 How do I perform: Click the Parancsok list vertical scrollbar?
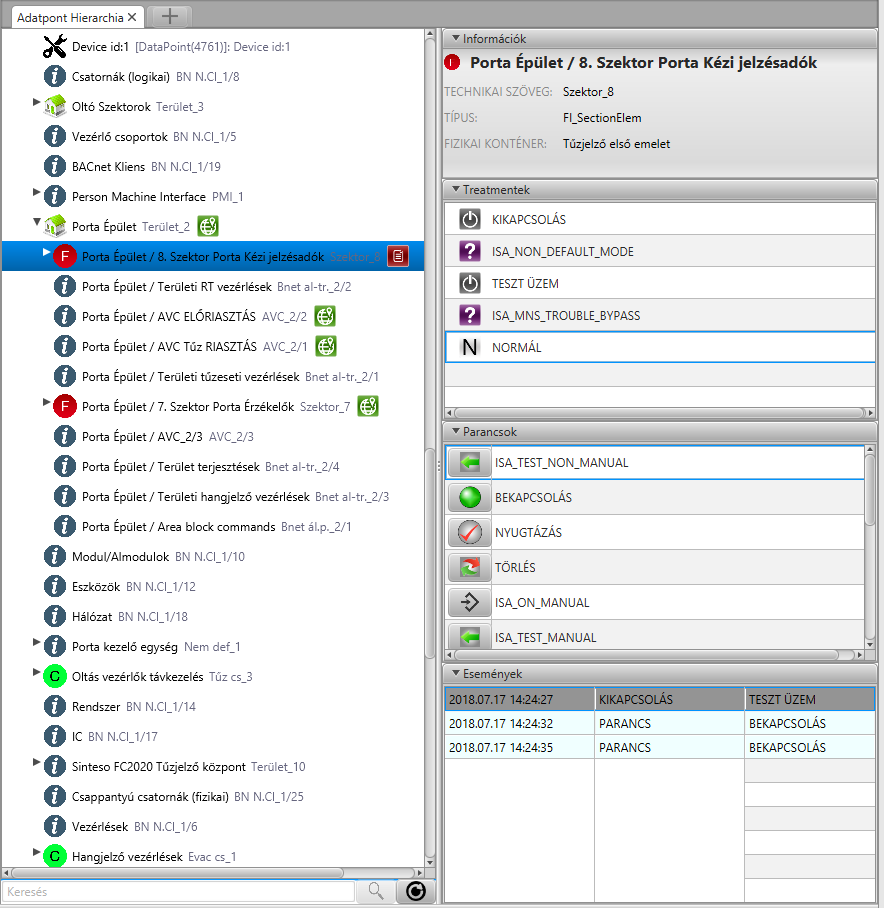coord(870,500)
